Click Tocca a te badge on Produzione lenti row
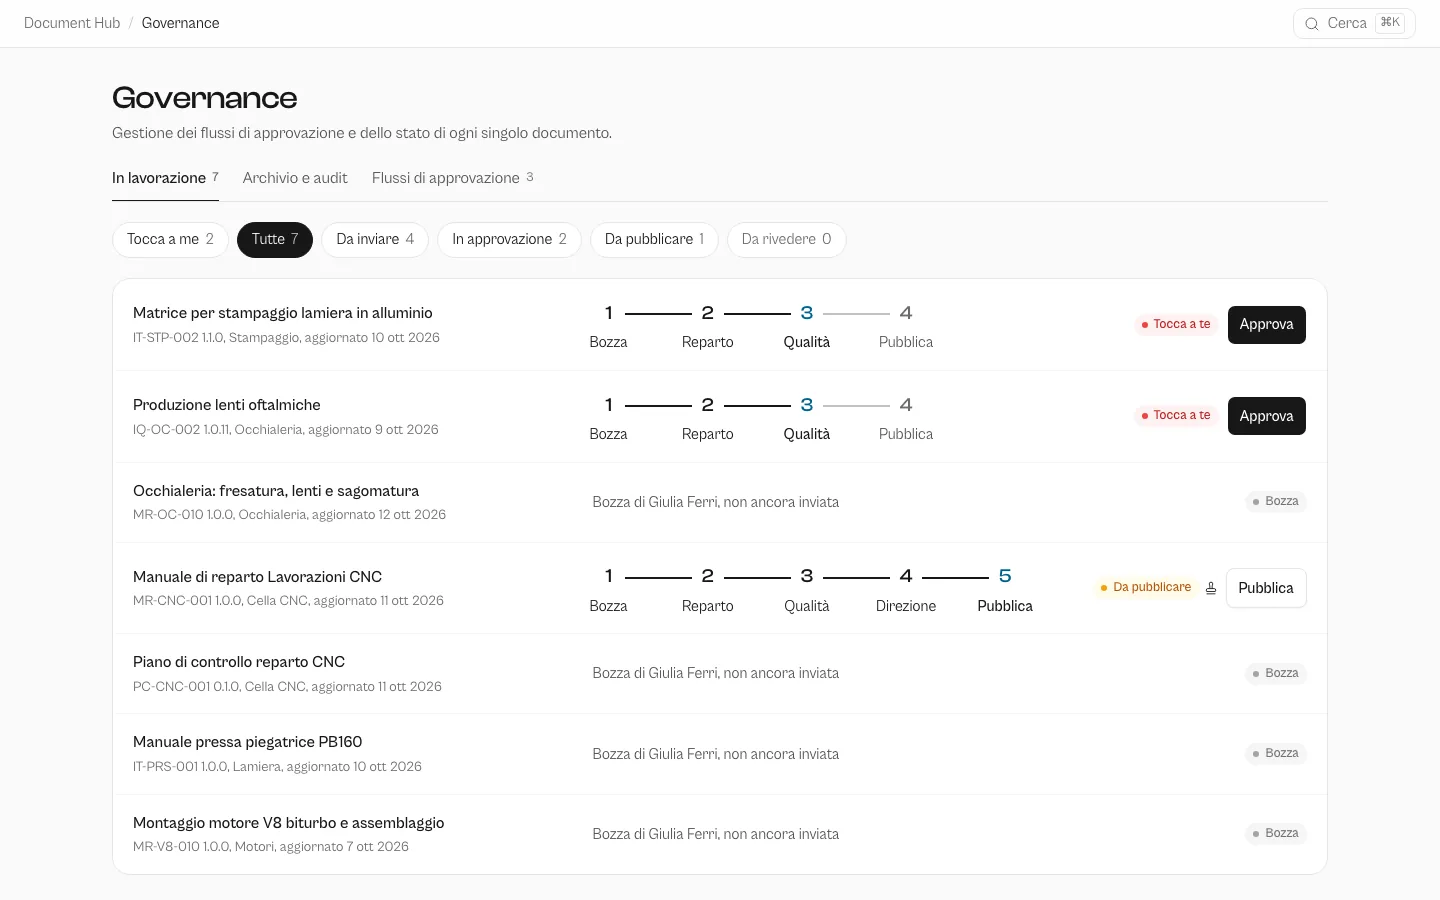The image size is (1440, 900). [x=1176, y=416]
